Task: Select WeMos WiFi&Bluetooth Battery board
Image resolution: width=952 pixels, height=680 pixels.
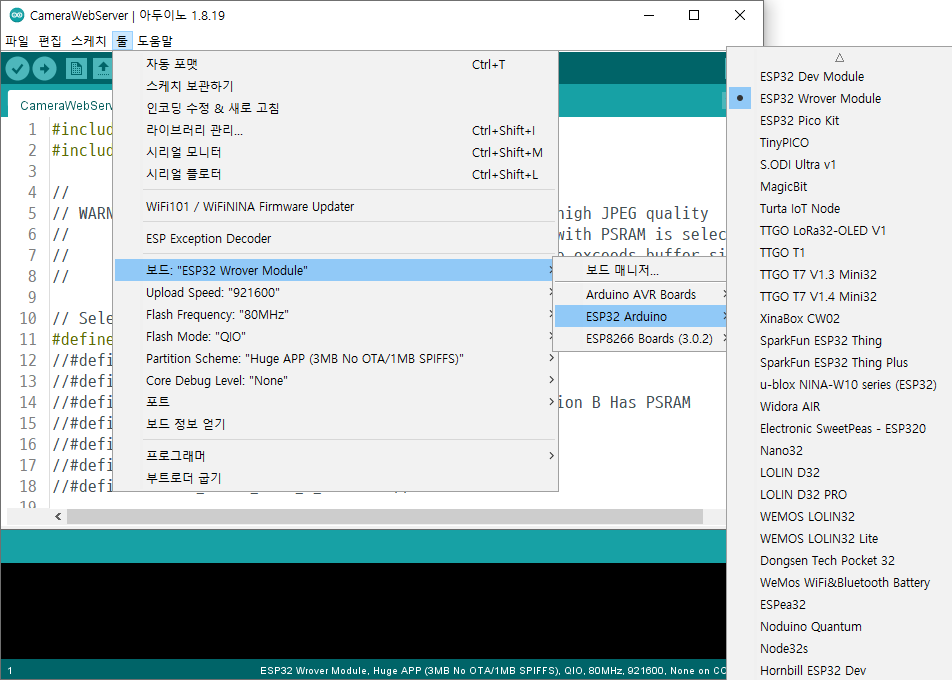Action: [x=839, y=582]
